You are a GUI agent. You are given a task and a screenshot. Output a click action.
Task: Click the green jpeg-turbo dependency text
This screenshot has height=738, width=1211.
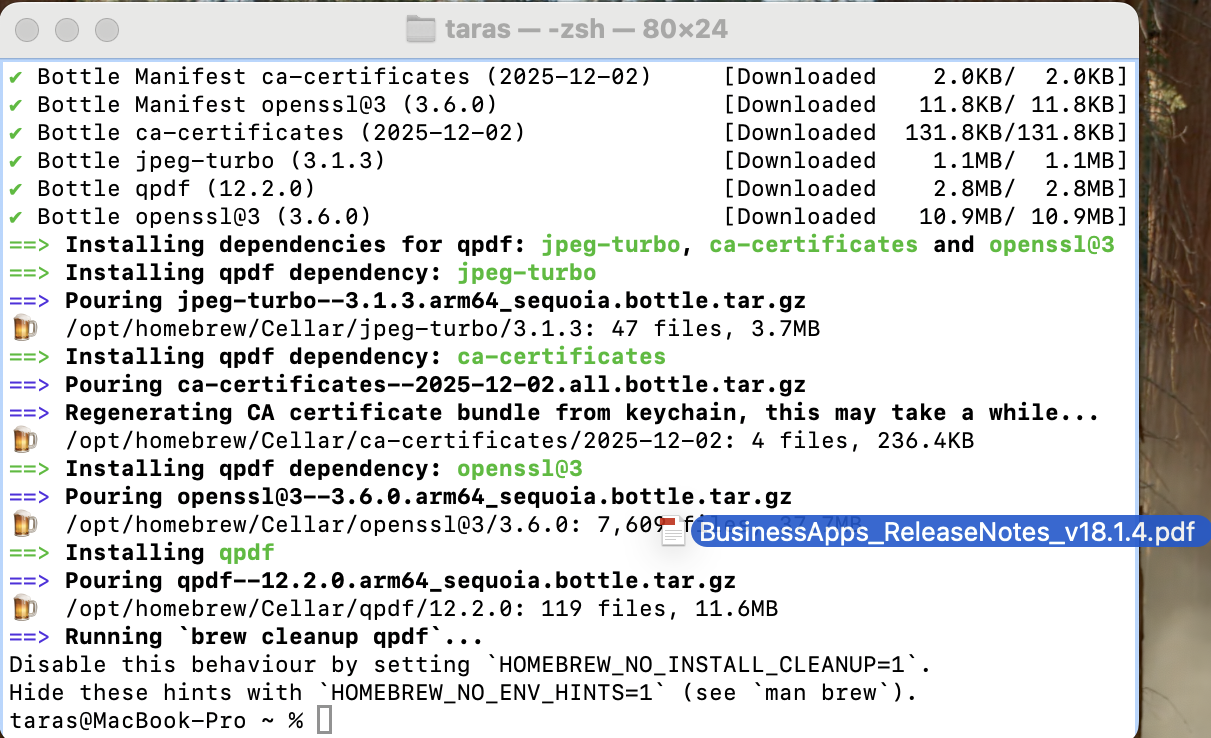coord(527,272)
